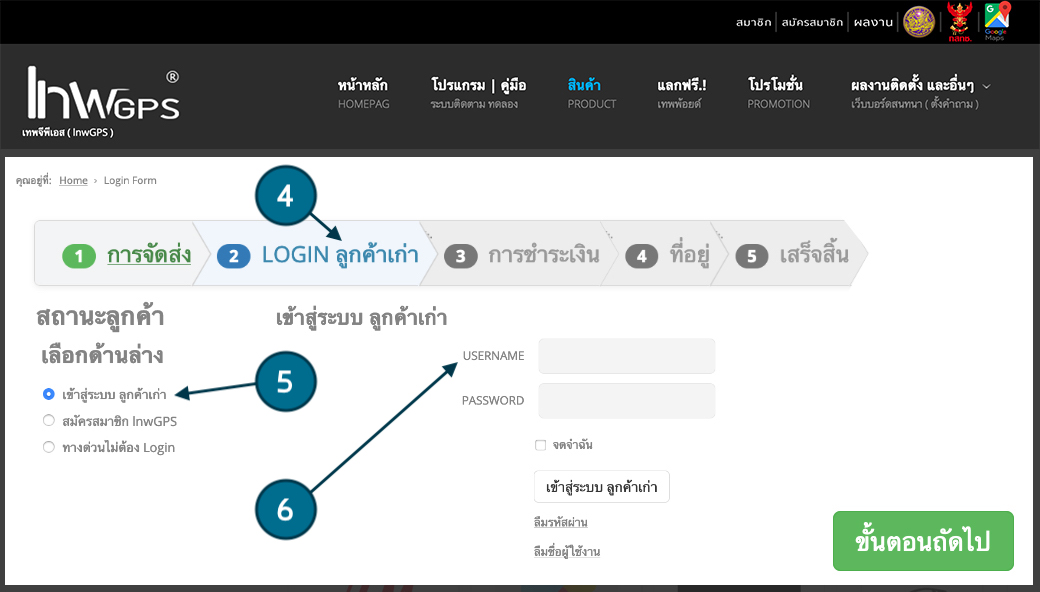Click the InwGPS logo
This screenshot has width=1040, height=592.
[x=103, y=98]
